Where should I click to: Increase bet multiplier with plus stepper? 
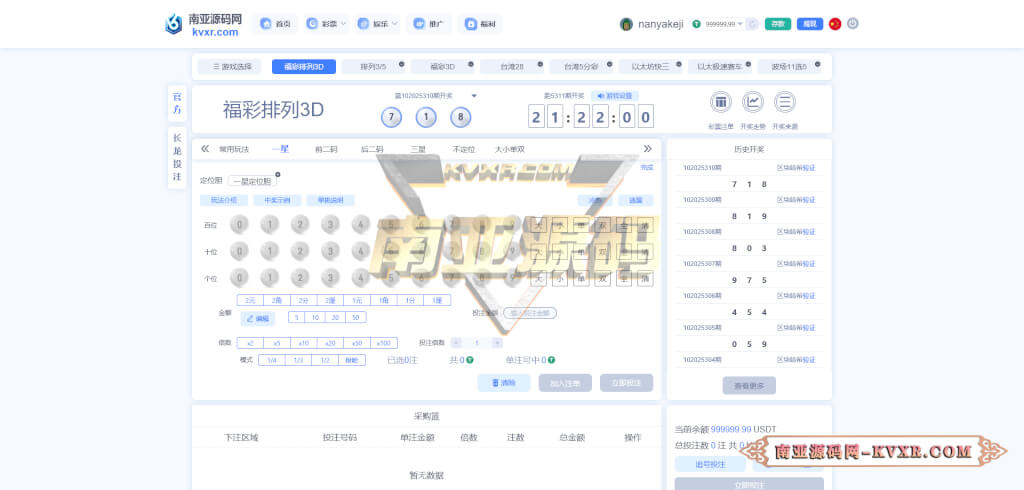497,343
